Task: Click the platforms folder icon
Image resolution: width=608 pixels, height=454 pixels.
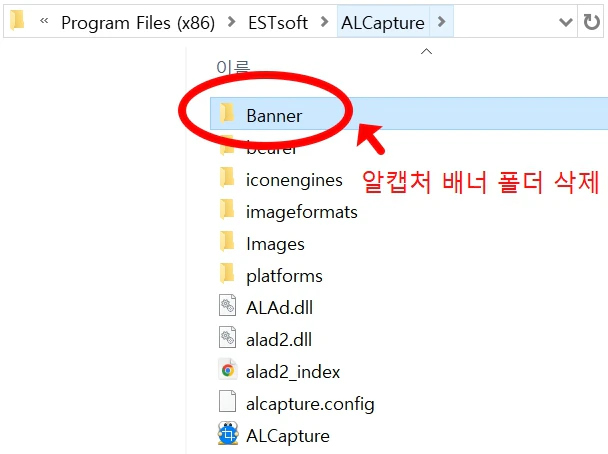Action: 227,273
